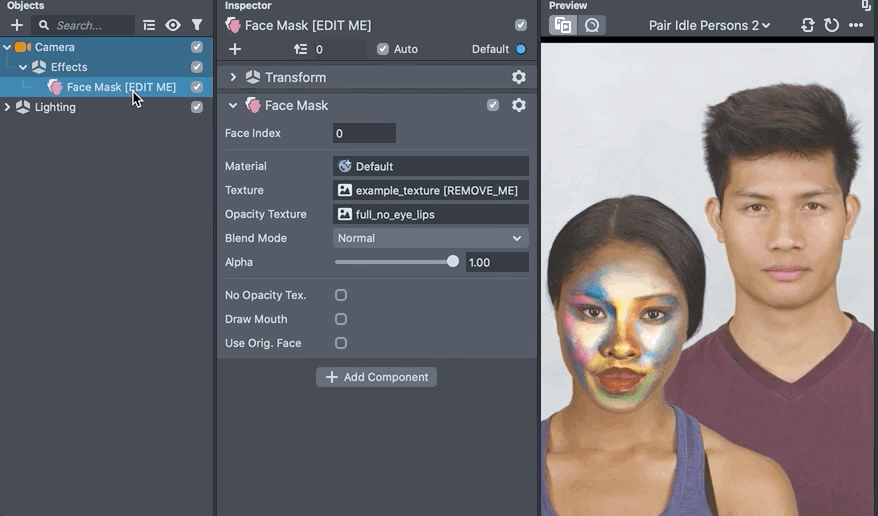
Task: Select the Effects object in the tree
Action: [x=69, y=67]
